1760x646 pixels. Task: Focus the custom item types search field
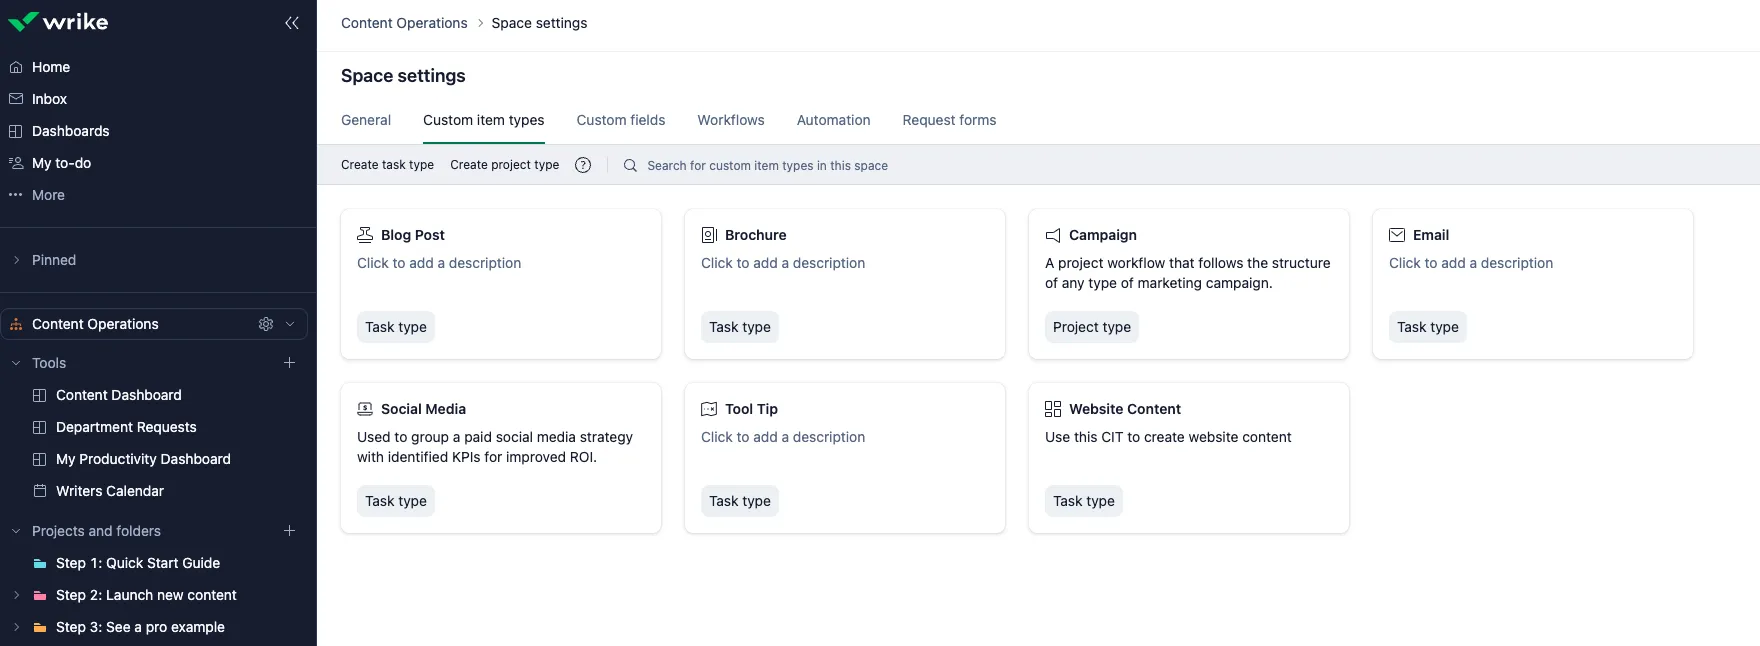[767, 166]
